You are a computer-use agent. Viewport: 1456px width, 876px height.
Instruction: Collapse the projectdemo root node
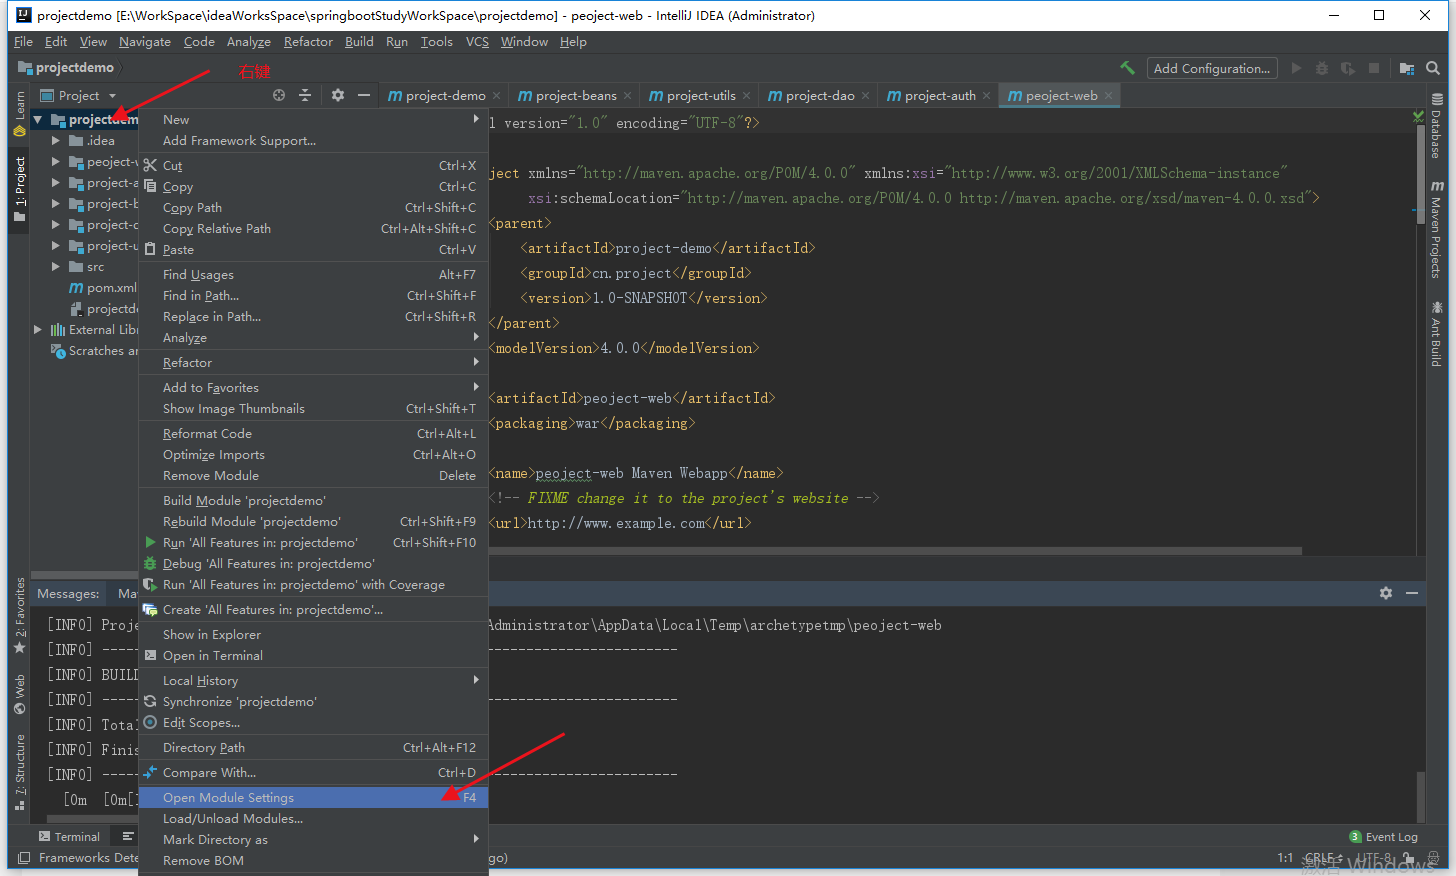[38, 120]
